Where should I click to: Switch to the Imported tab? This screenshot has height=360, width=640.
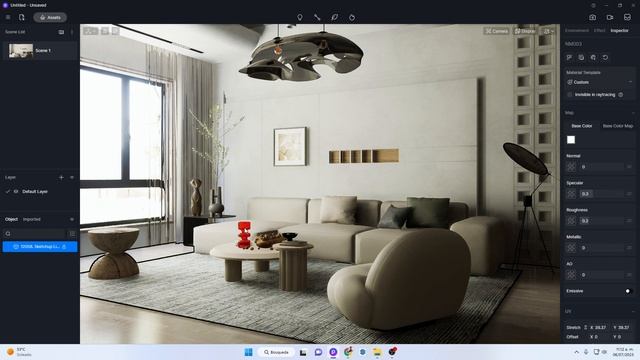coord(31,219)
